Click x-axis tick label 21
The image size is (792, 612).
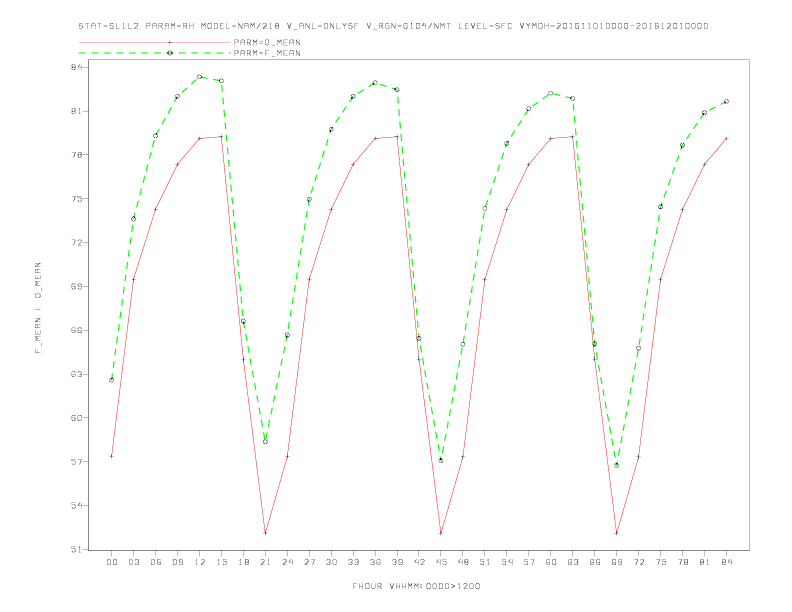265,562
